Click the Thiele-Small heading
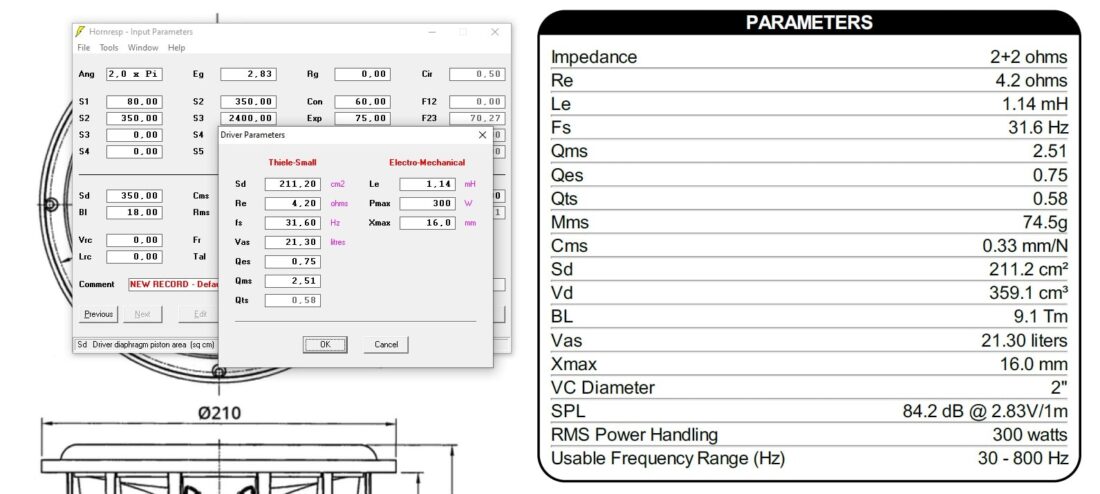Viewport: 1100px width, 494px height. (x=293, y=163)
